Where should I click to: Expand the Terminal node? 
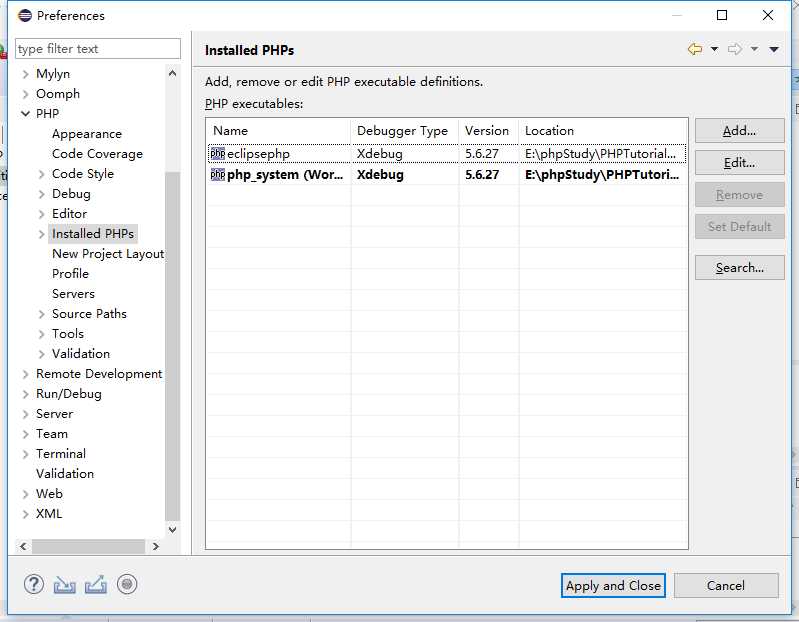(25, 454)
